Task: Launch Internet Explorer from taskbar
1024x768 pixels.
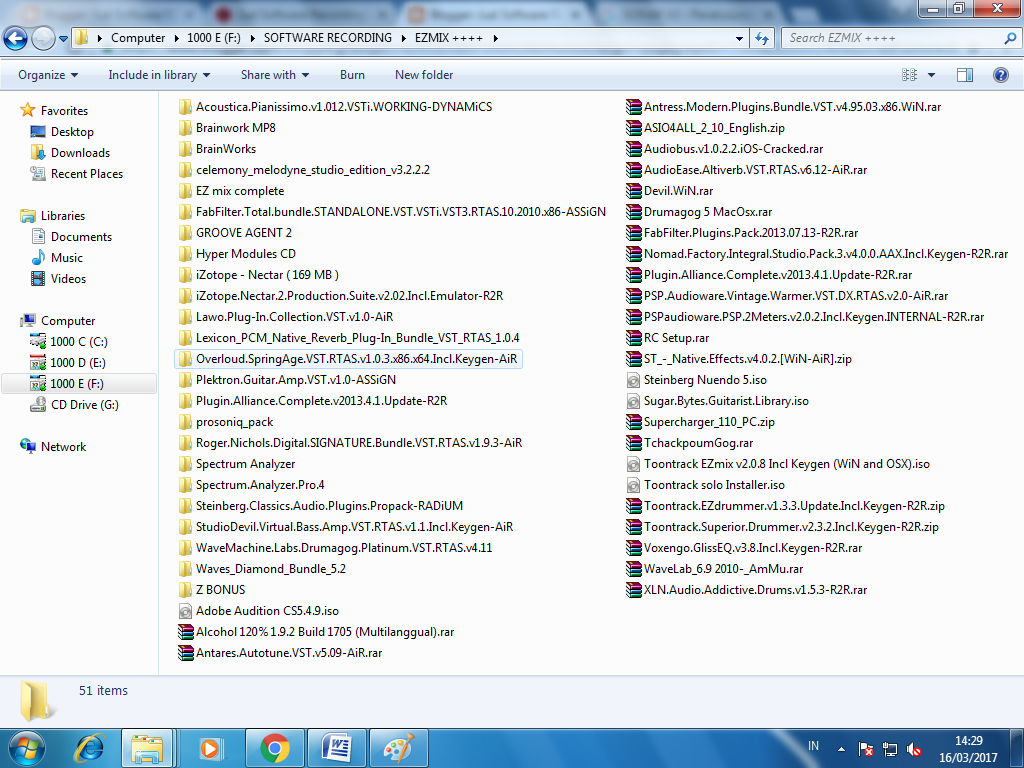Action: pos(89,748)
